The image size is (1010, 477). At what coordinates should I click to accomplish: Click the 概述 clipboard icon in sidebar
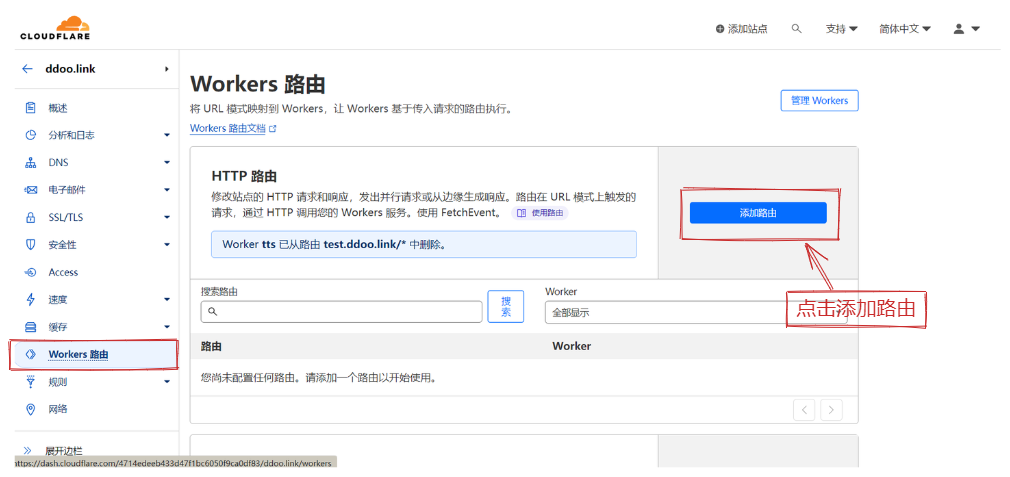(30, 108)
